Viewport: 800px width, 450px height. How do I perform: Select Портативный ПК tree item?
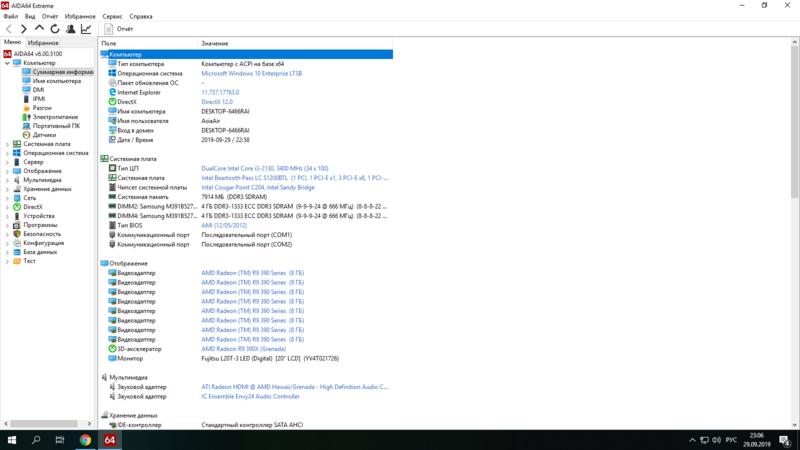click(x=56, y=126)
